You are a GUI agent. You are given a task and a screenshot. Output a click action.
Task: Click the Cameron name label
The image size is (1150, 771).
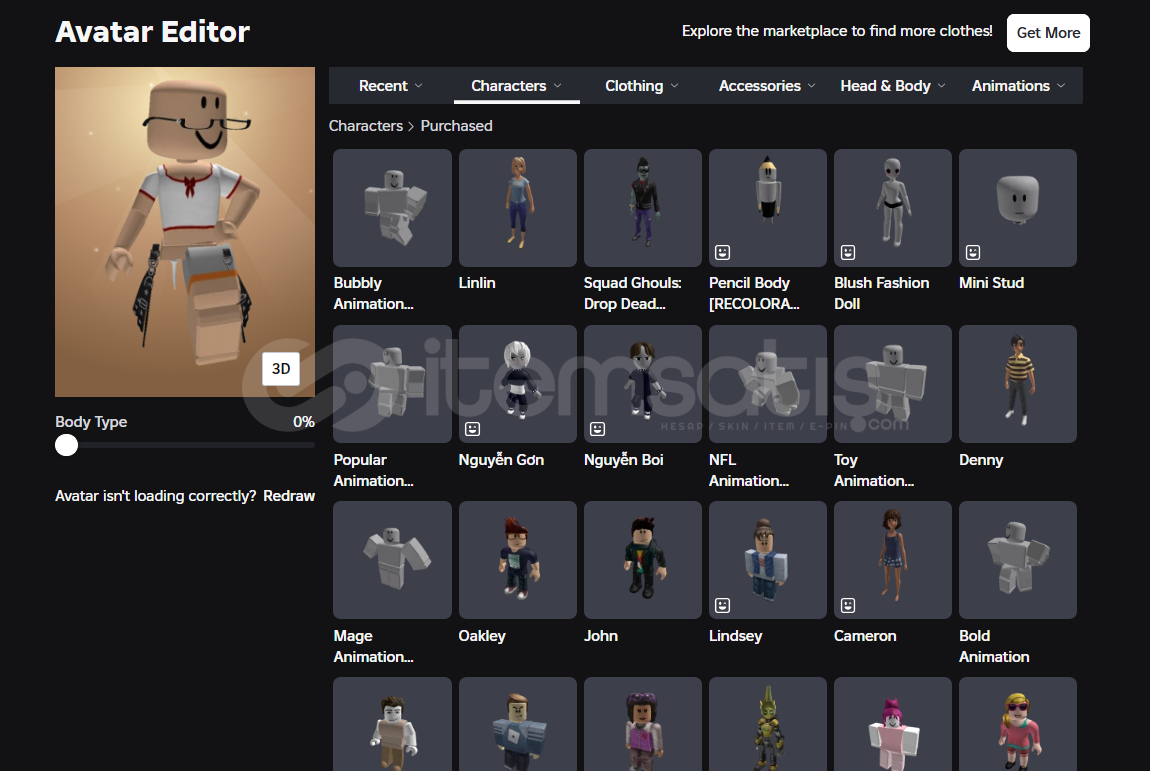[x=865, y=636]
